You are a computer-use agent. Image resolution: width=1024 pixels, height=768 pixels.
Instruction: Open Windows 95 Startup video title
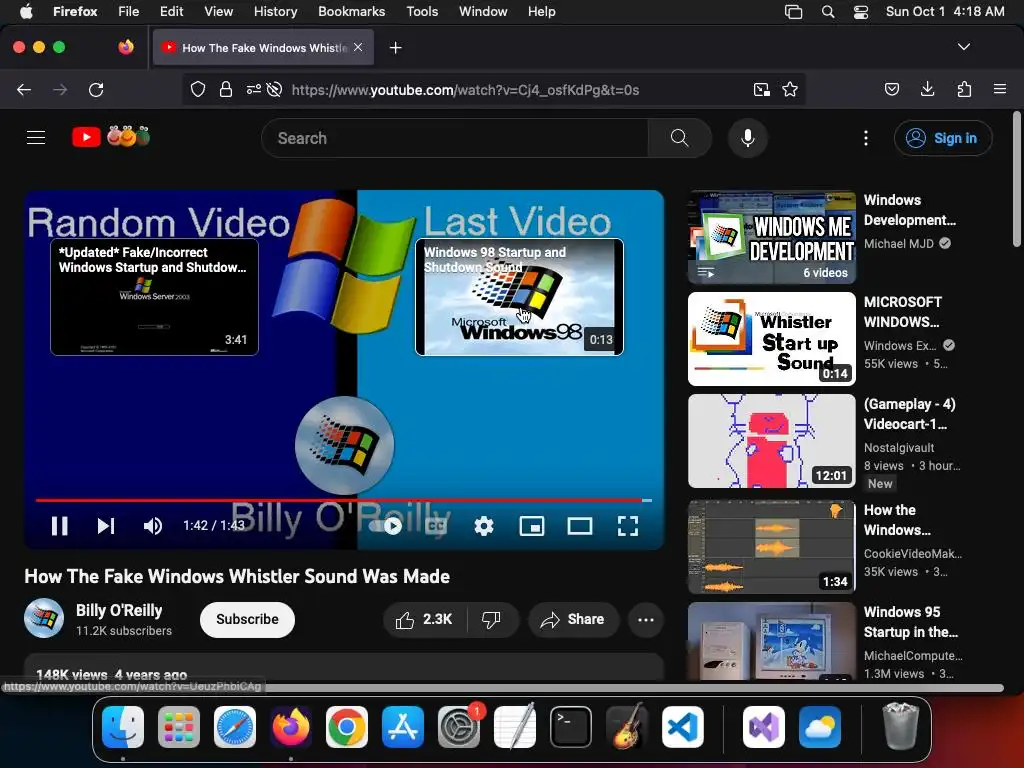coord(911,622)
